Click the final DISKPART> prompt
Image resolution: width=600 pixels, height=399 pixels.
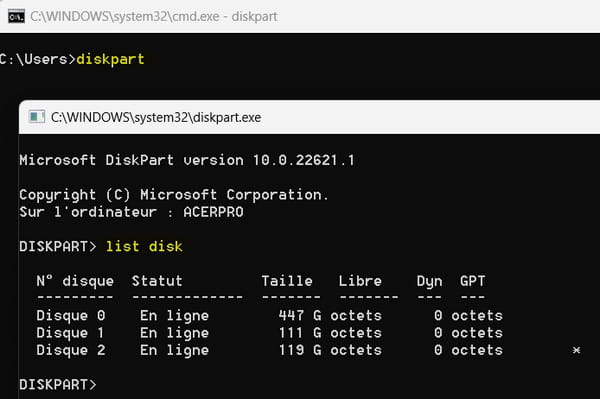(58, 384)
